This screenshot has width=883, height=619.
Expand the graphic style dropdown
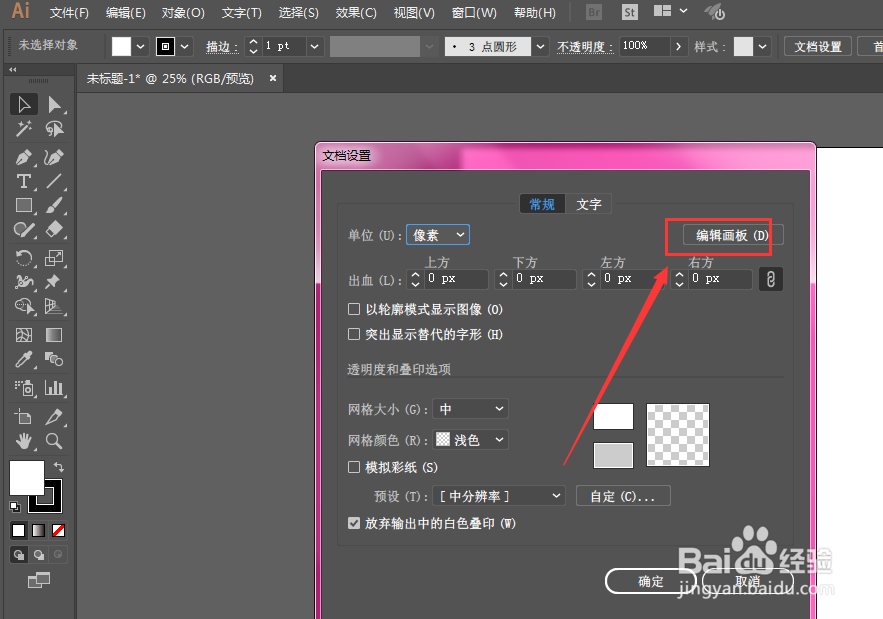[762, 47]
